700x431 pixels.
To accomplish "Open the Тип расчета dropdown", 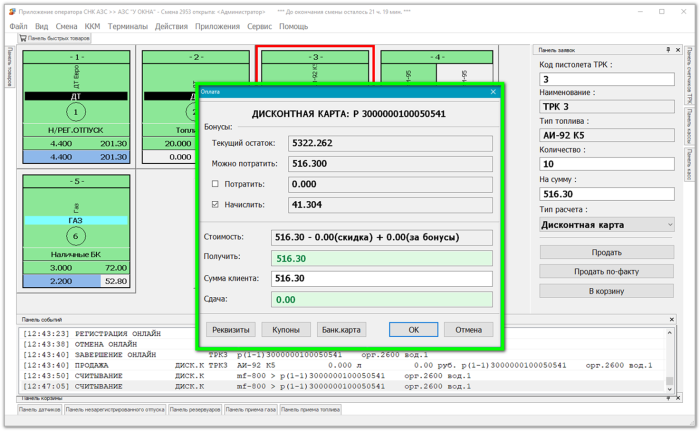I will pos(606,225).
